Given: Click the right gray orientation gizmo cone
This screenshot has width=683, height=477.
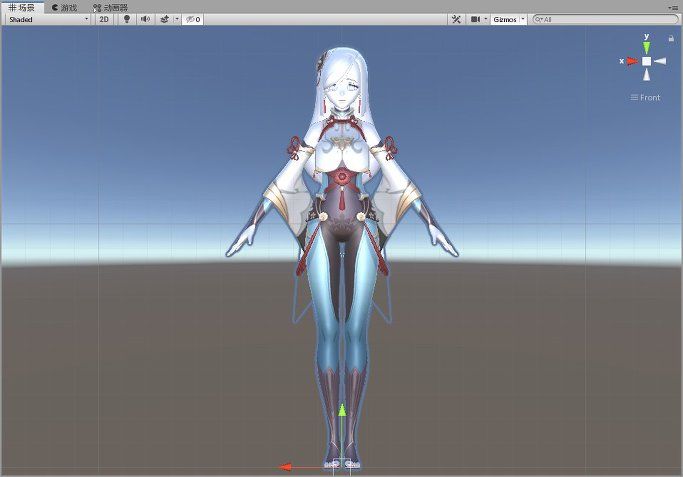Looking at the screenshot, I should pos(660,61).
